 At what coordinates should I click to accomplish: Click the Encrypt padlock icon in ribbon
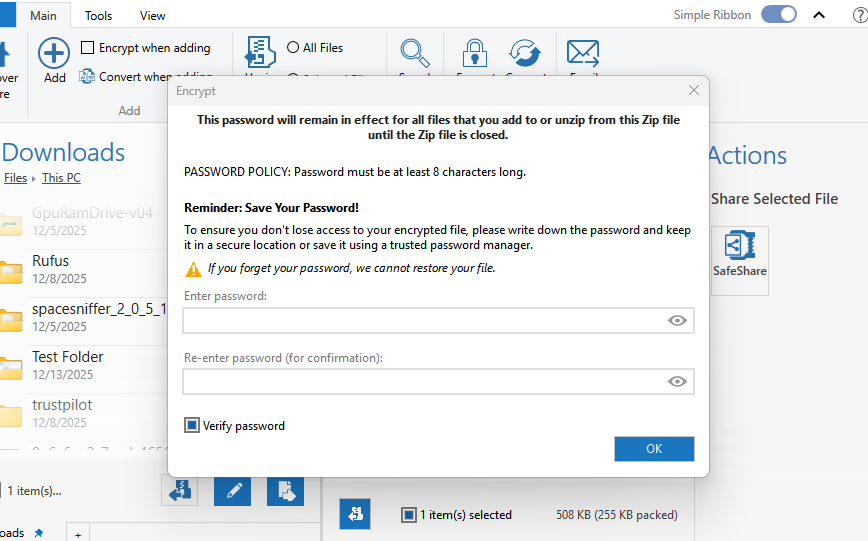474,54
